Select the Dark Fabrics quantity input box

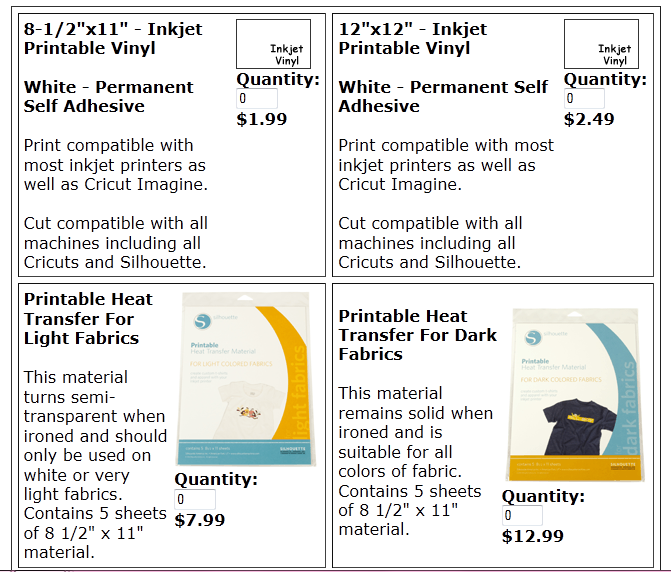(x=522, y=515)
